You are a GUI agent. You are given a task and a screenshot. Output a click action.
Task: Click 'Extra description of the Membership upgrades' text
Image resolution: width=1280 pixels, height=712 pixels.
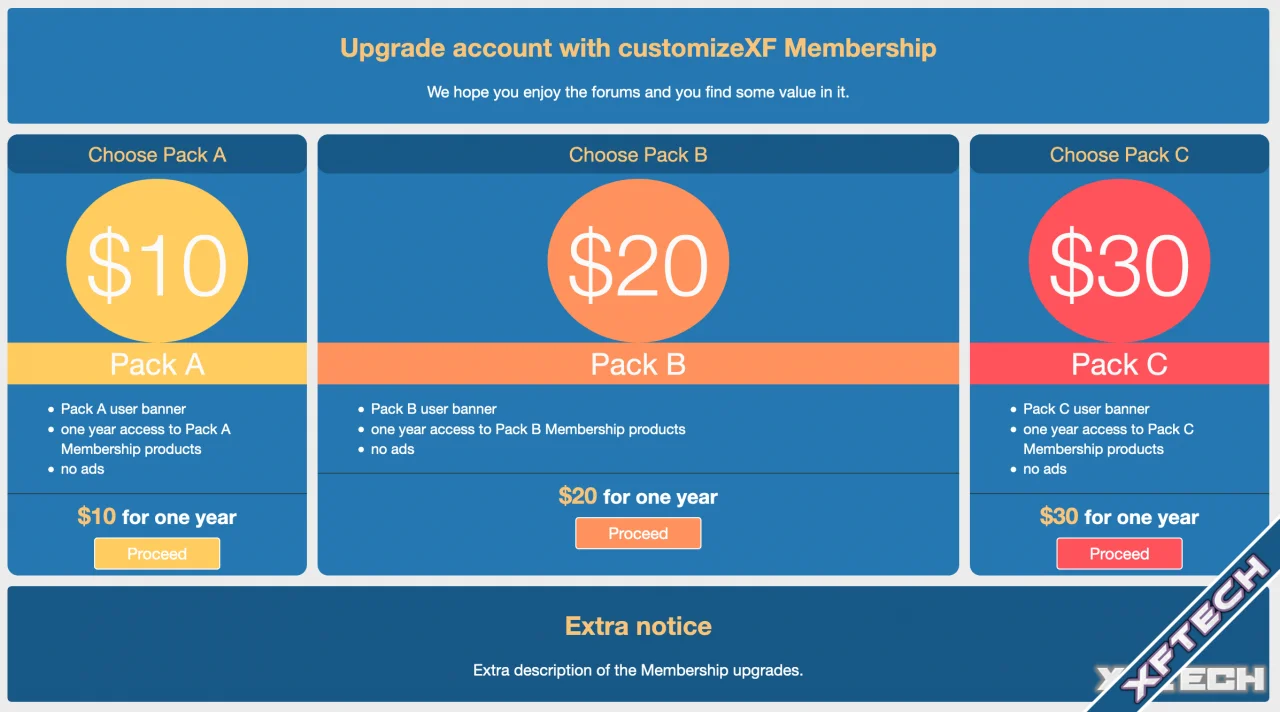(x=638, y=670)
